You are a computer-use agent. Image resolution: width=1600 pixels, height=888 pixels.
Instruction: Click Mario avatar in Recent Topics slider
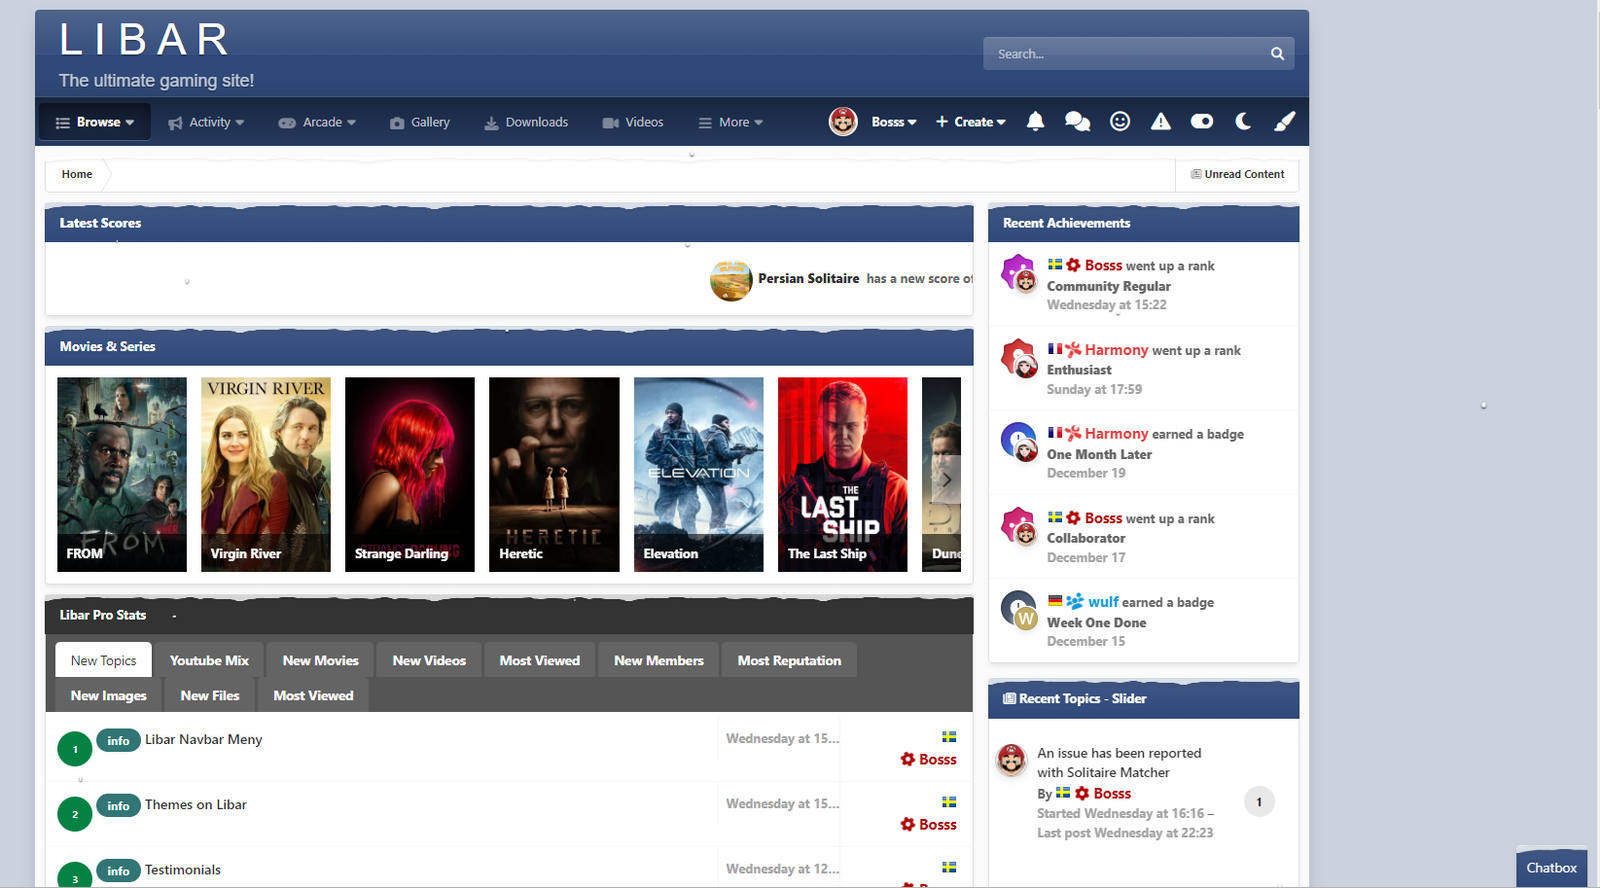pos(1012,760)
